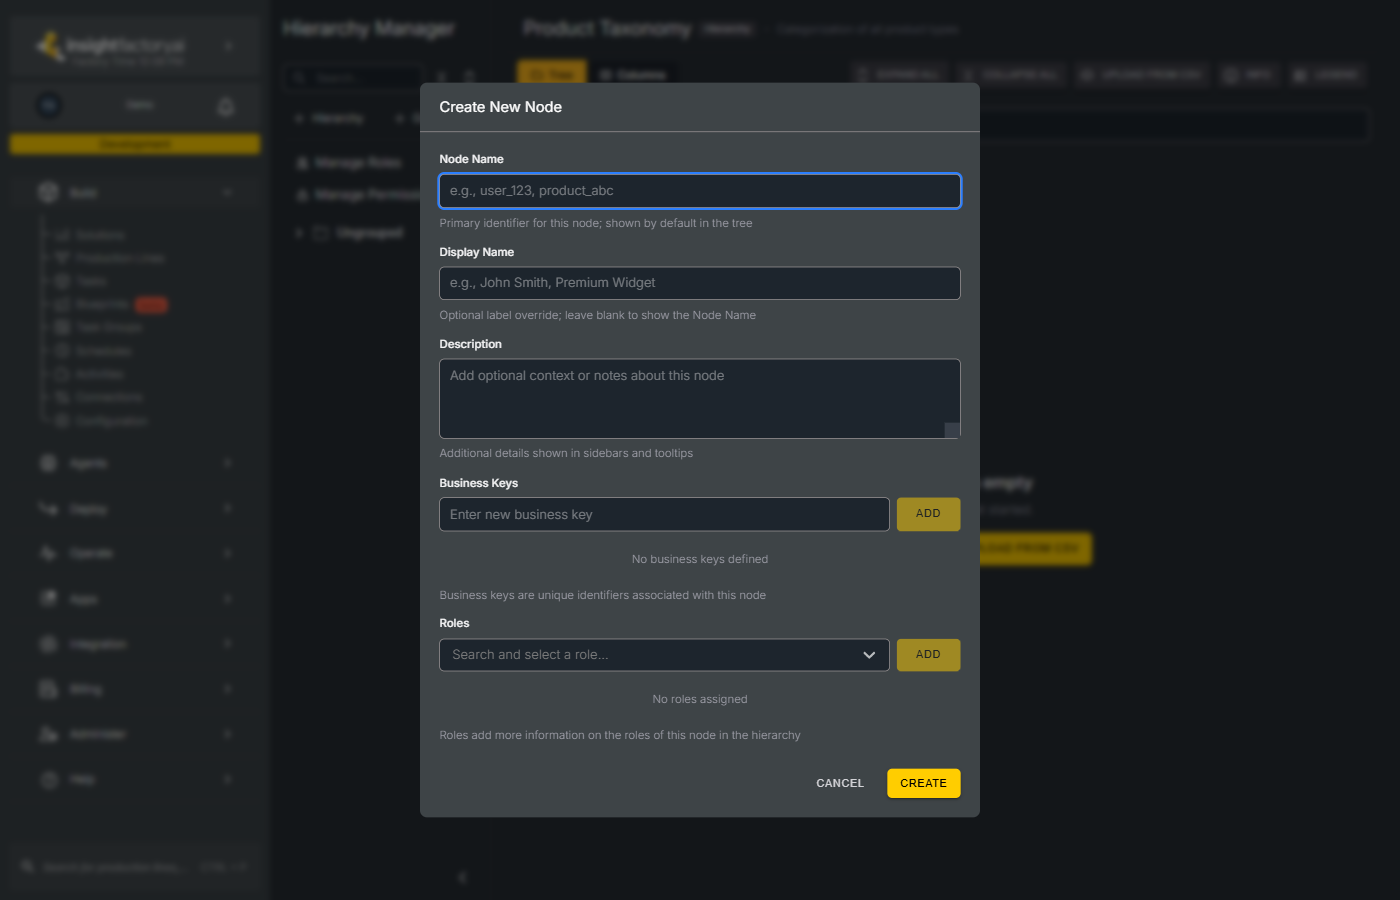This screenshot has width=1400, height=900.
Task: Open the roles selection dropdown
Action: 868,655
